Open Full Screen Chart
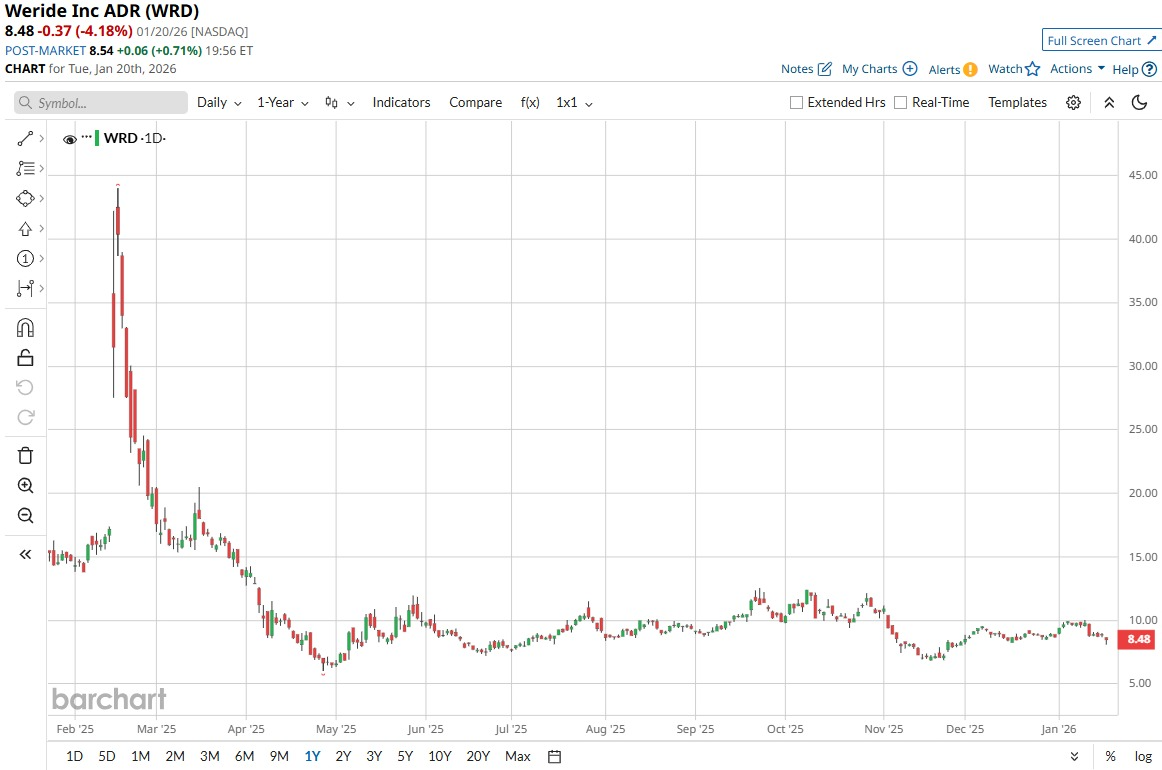Viewport: 1162px width, 770px height. (1101, 41)
